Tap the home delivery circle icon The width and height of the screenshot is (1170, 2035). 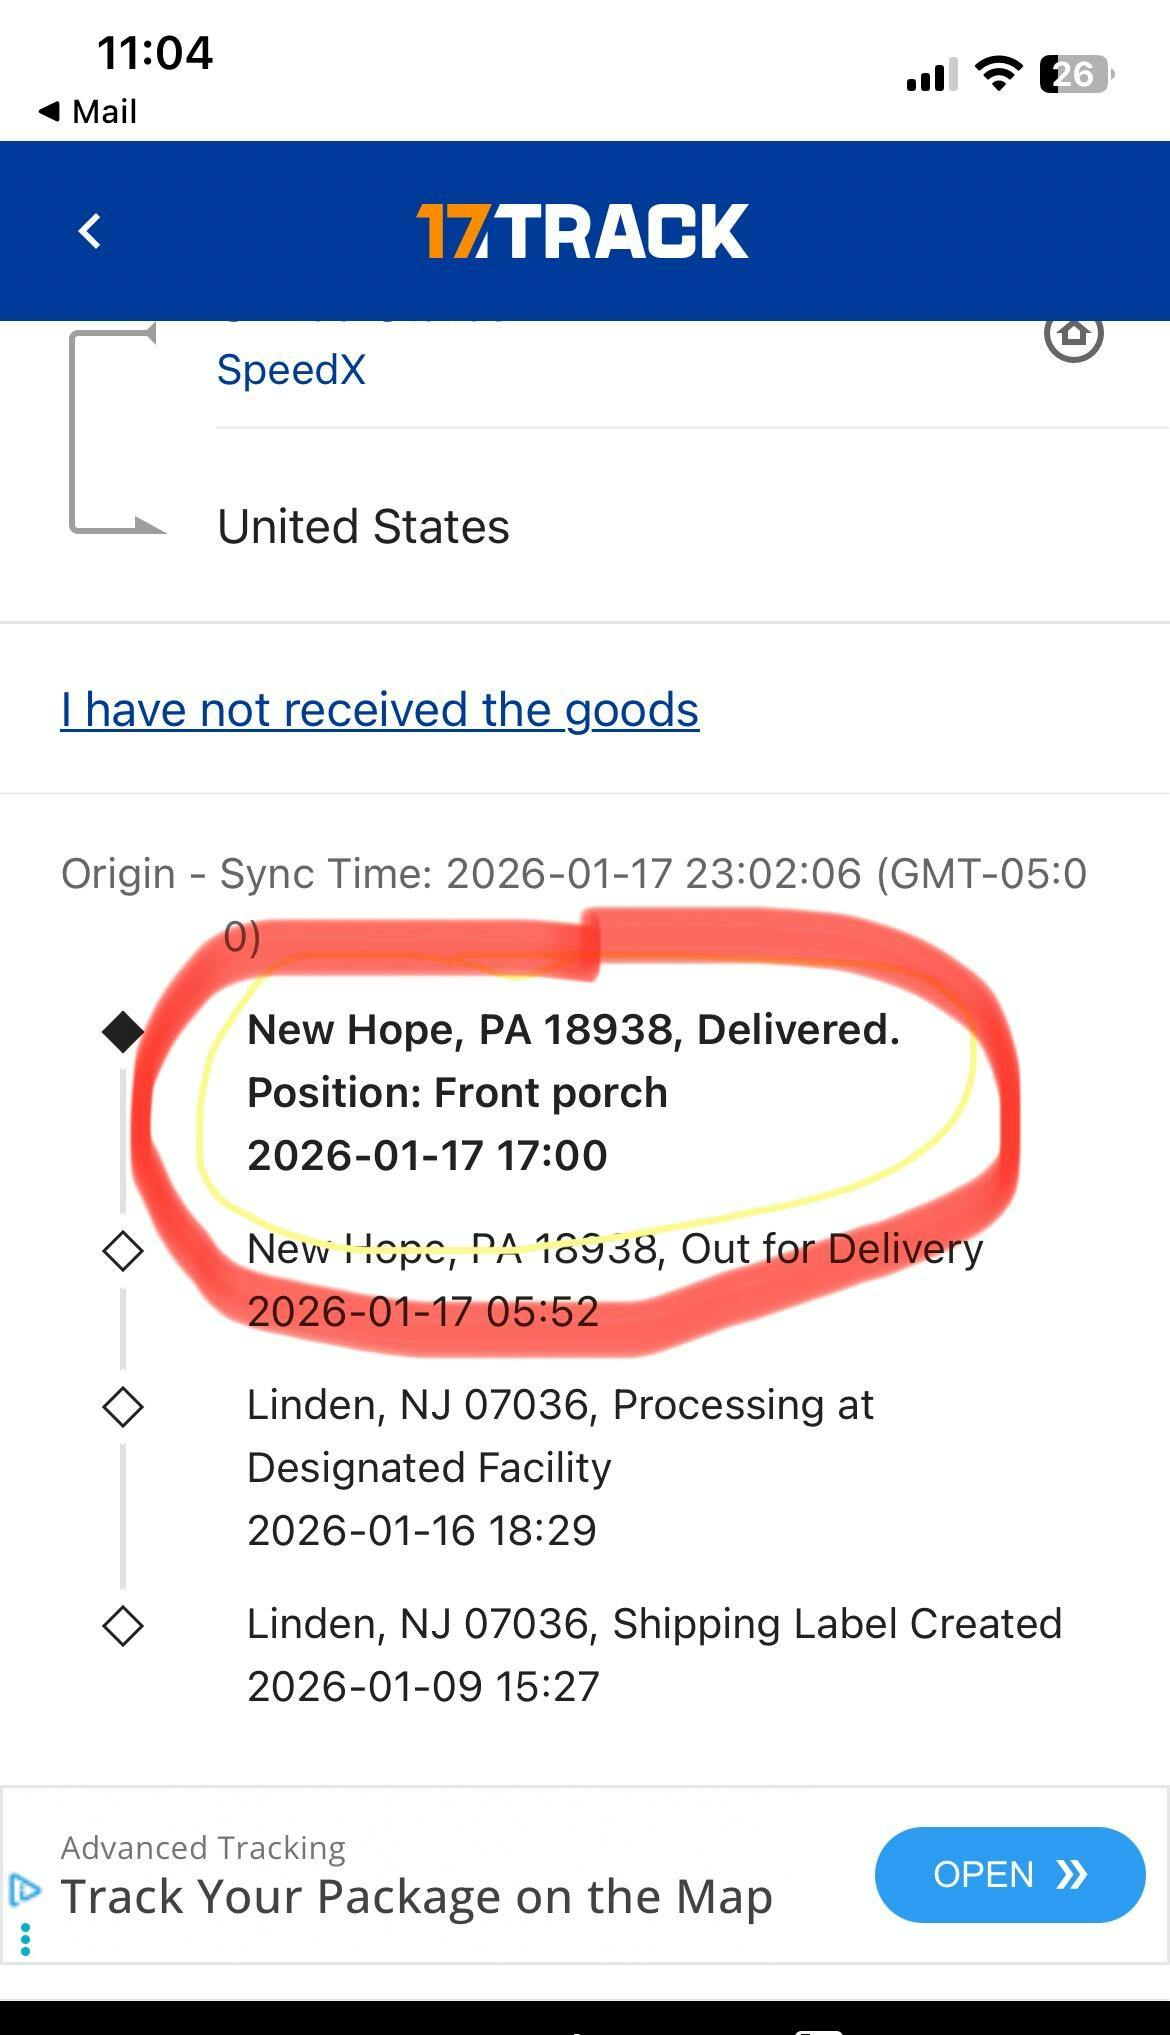coord(1073,335)
